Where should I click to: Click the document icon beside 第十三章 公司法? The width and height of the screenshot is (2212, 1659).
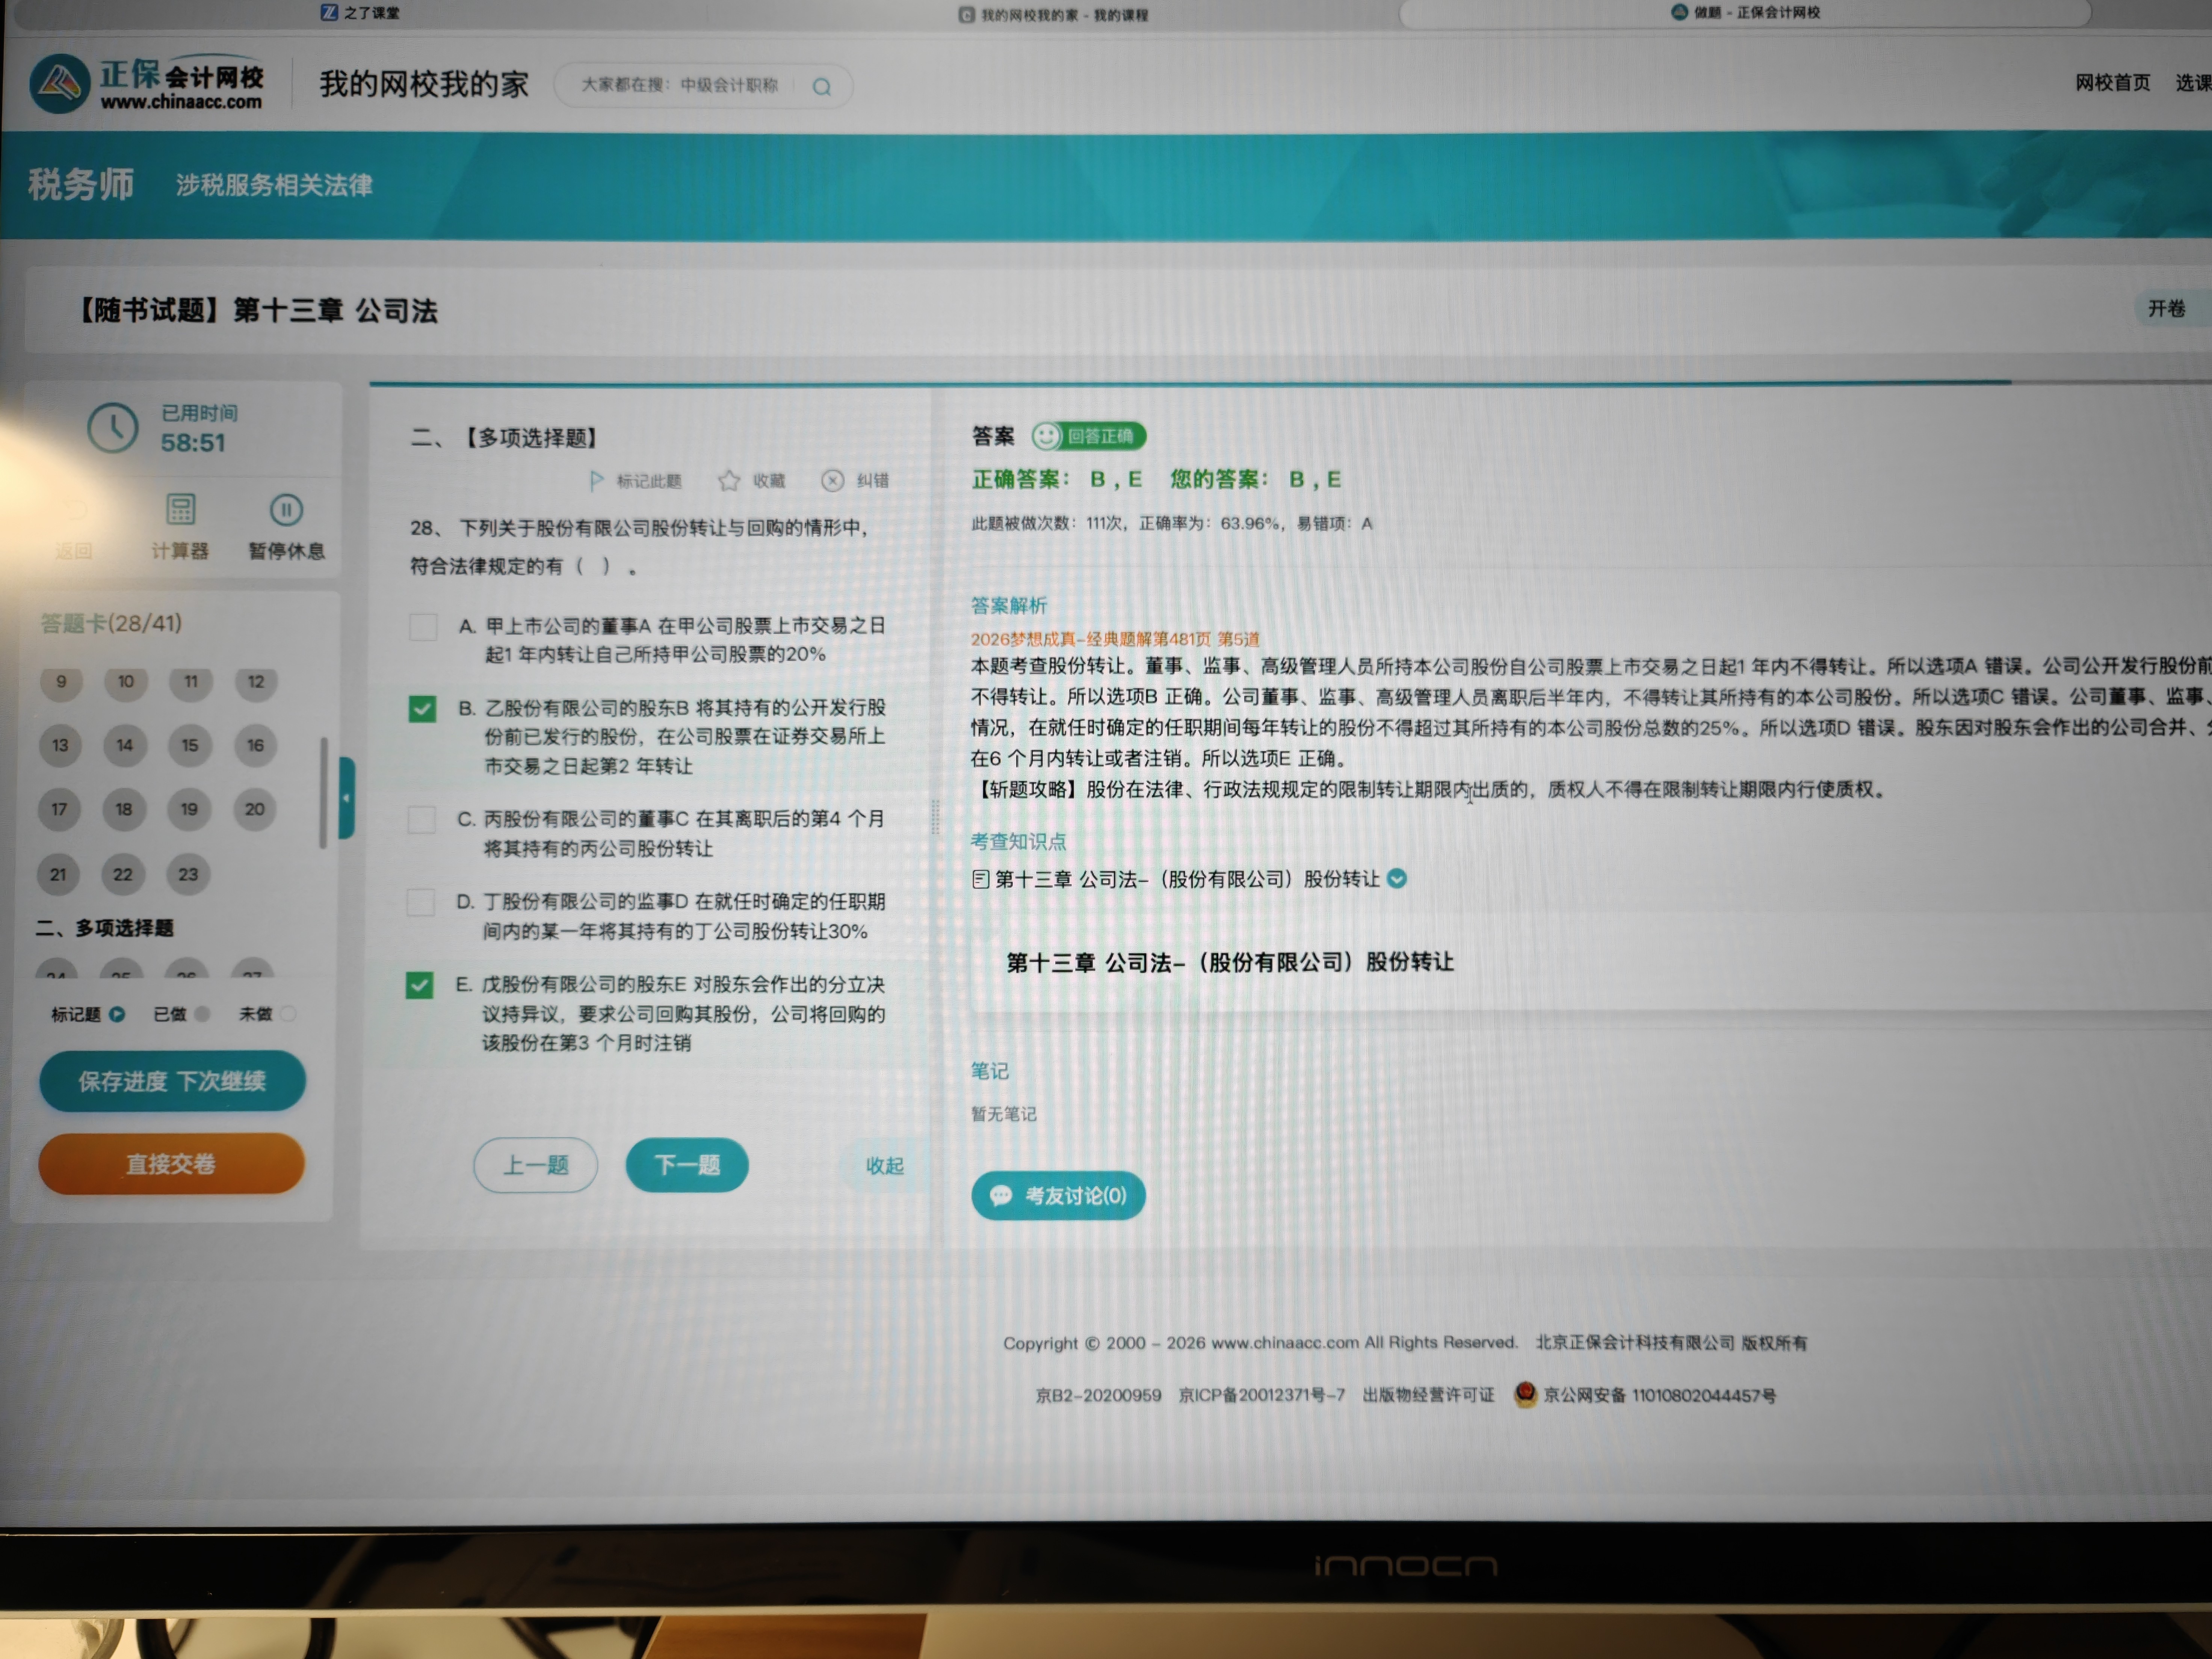[x=980, y=879]
